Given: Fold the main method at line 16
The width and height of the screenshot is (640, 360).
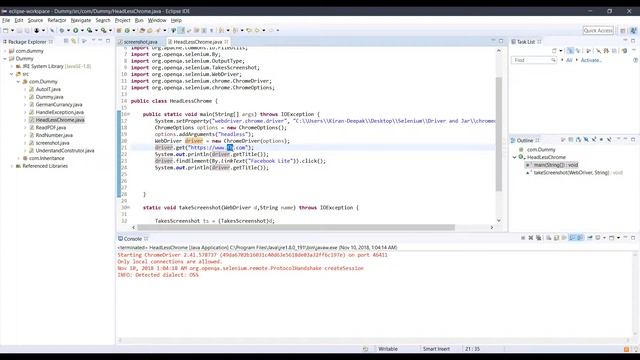Looking at the screenshot, I should coord(128,114).
